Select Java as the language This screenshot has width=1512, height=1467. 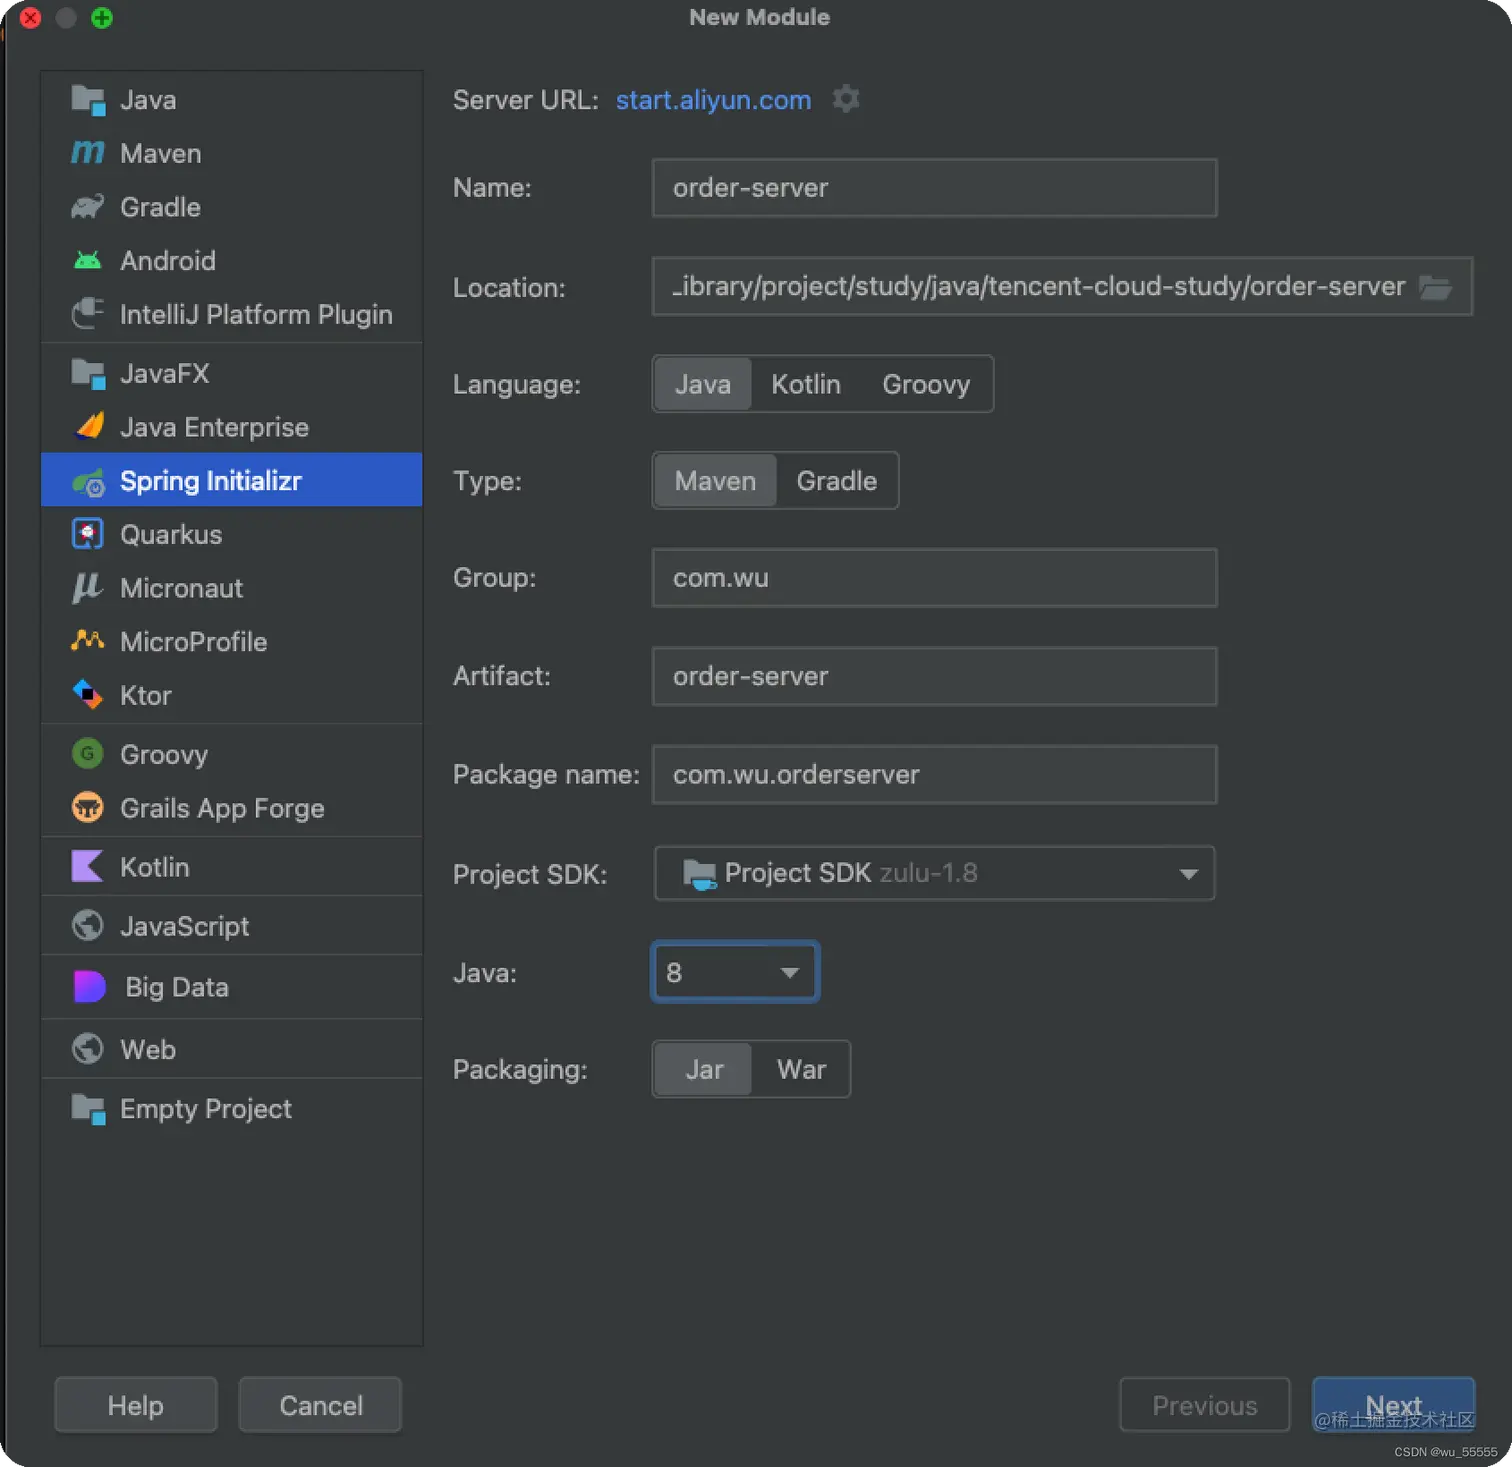point(703,384)
